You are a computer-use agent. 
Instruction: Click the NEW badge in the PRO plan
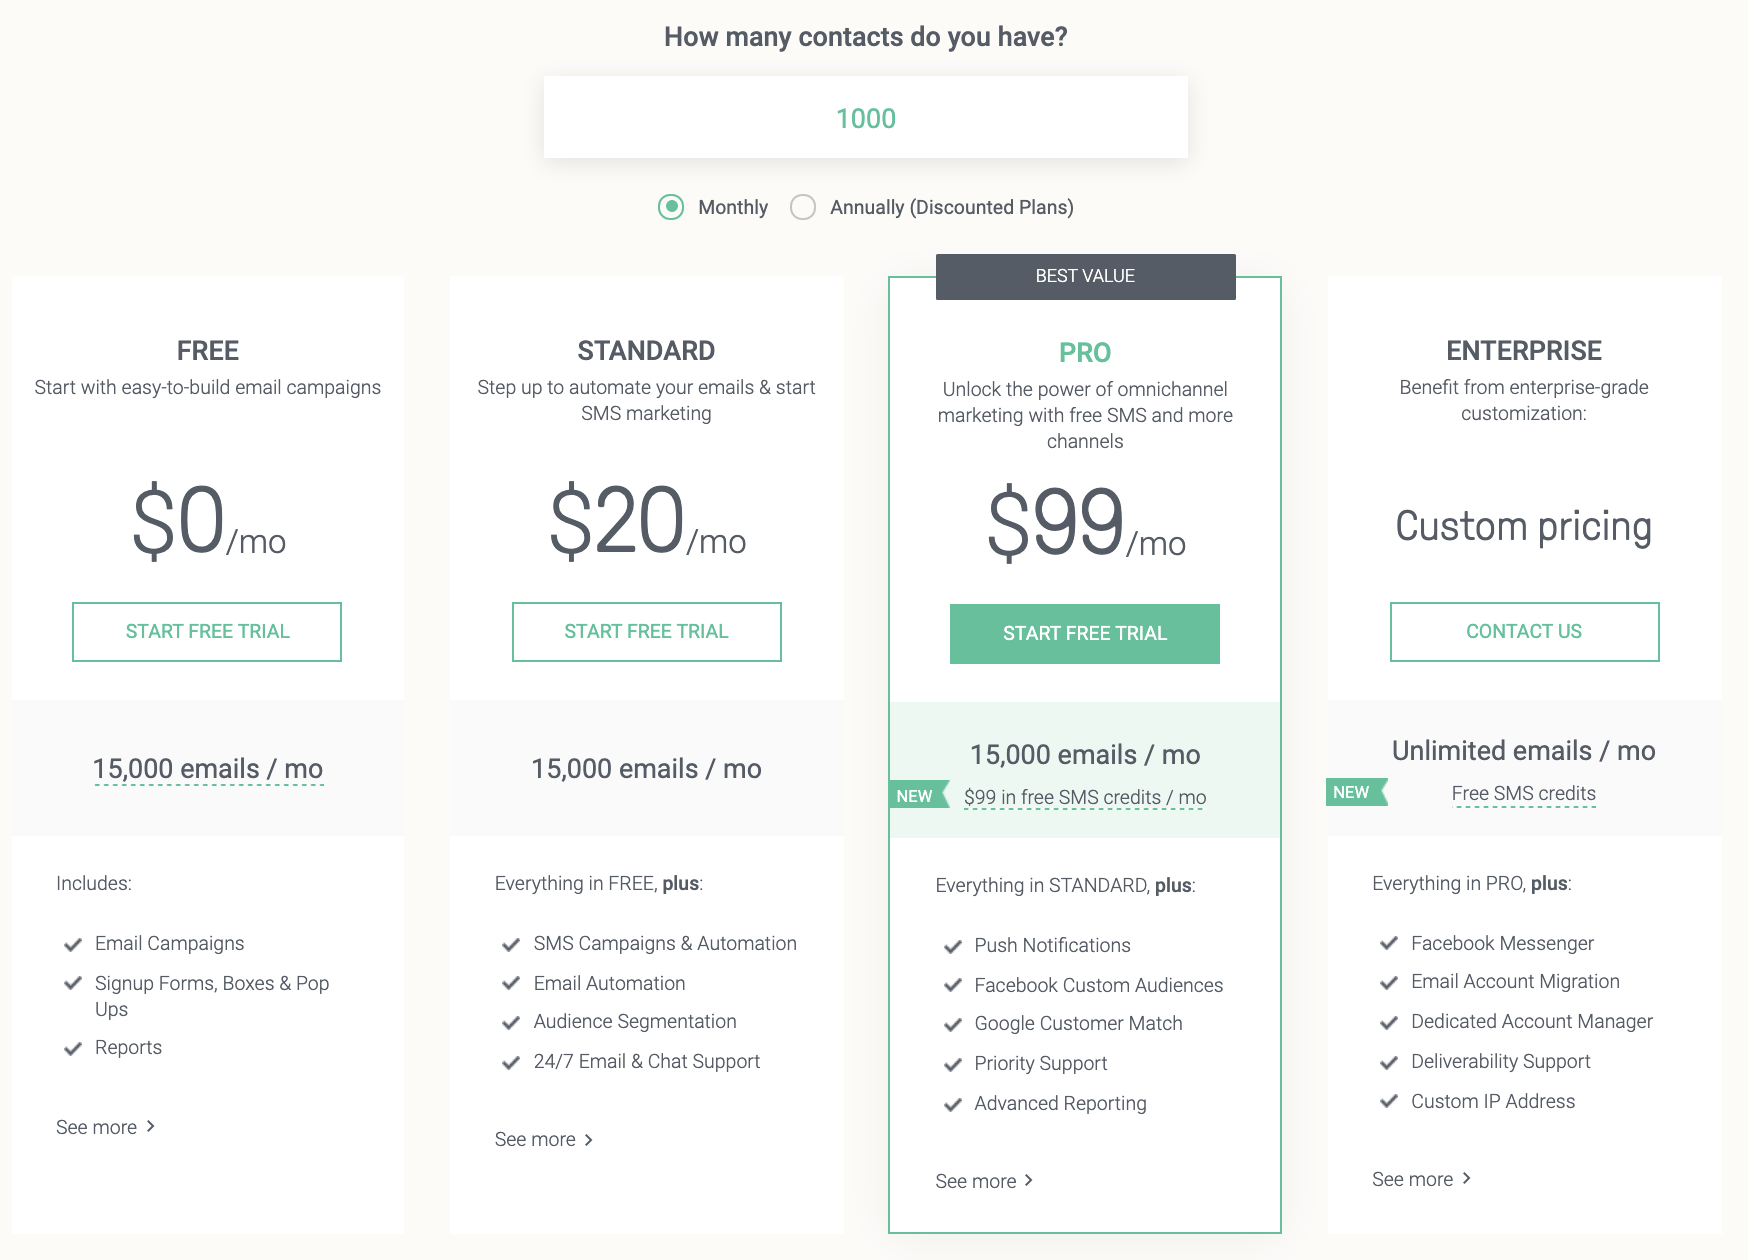[918, 796]
